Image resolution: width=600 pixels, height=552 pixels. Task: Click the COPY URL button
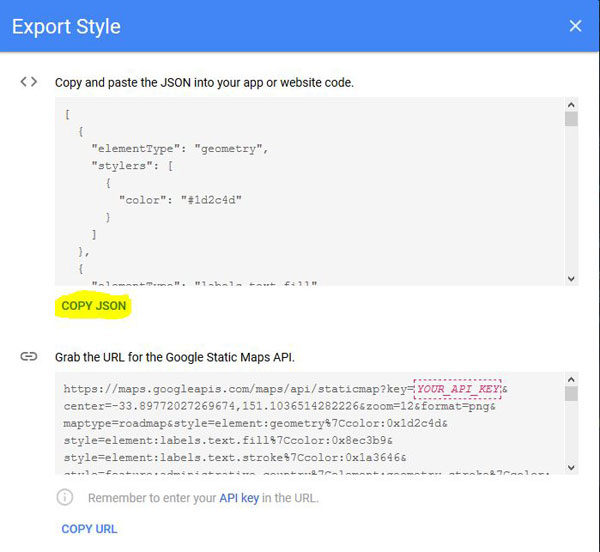tap(89, 529)
